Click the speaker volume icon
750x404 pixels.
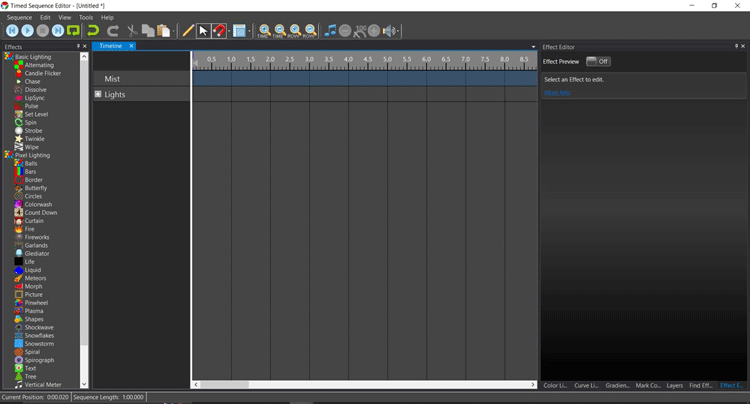tap(389, 31)
